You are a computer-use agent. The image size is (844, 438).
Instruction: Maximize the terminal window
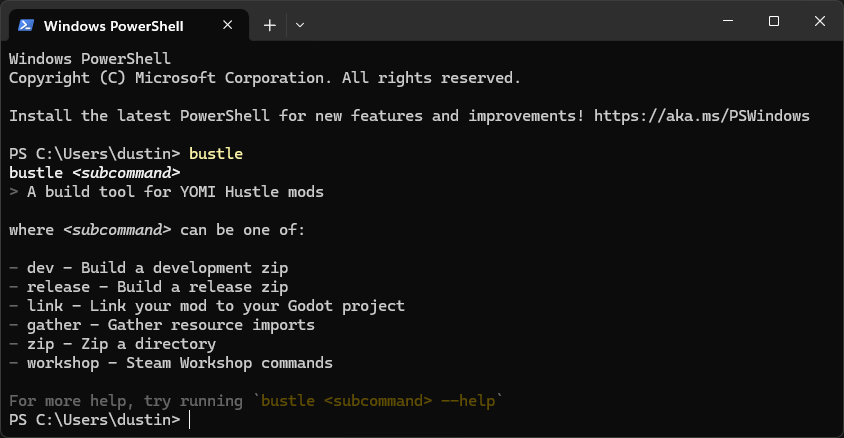pos(773,21)
